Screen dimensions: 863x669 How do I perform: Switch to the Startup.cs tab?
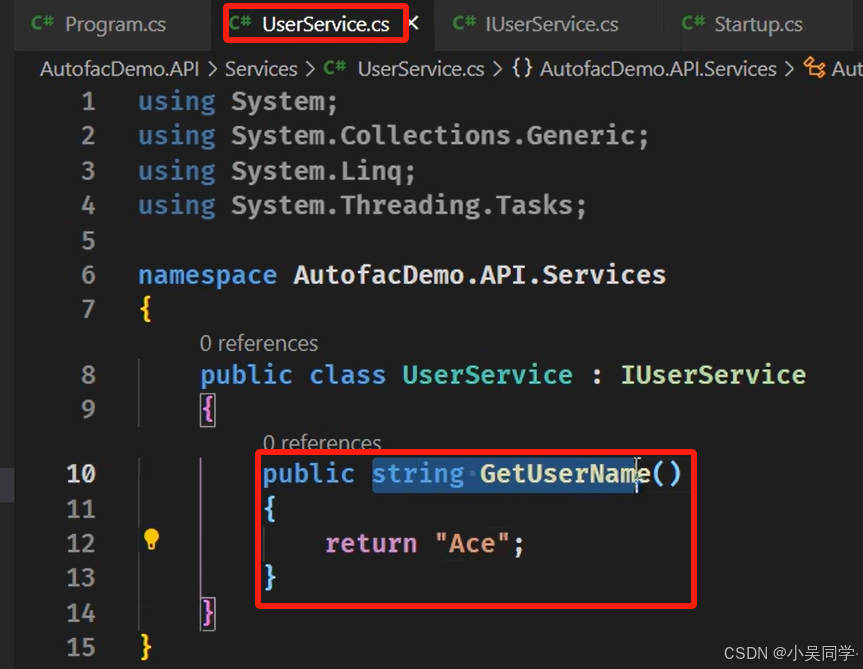(757, 25)
